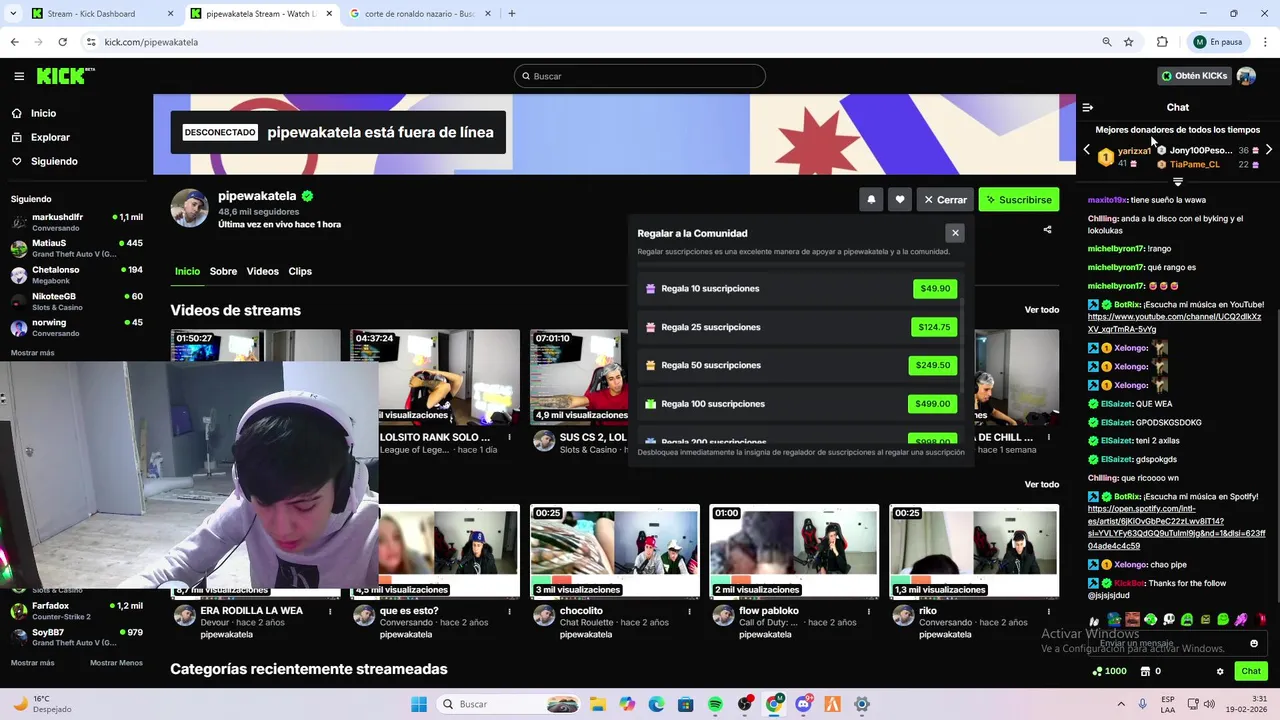Open the Explorar sidebar item

(x=50, y=137)
